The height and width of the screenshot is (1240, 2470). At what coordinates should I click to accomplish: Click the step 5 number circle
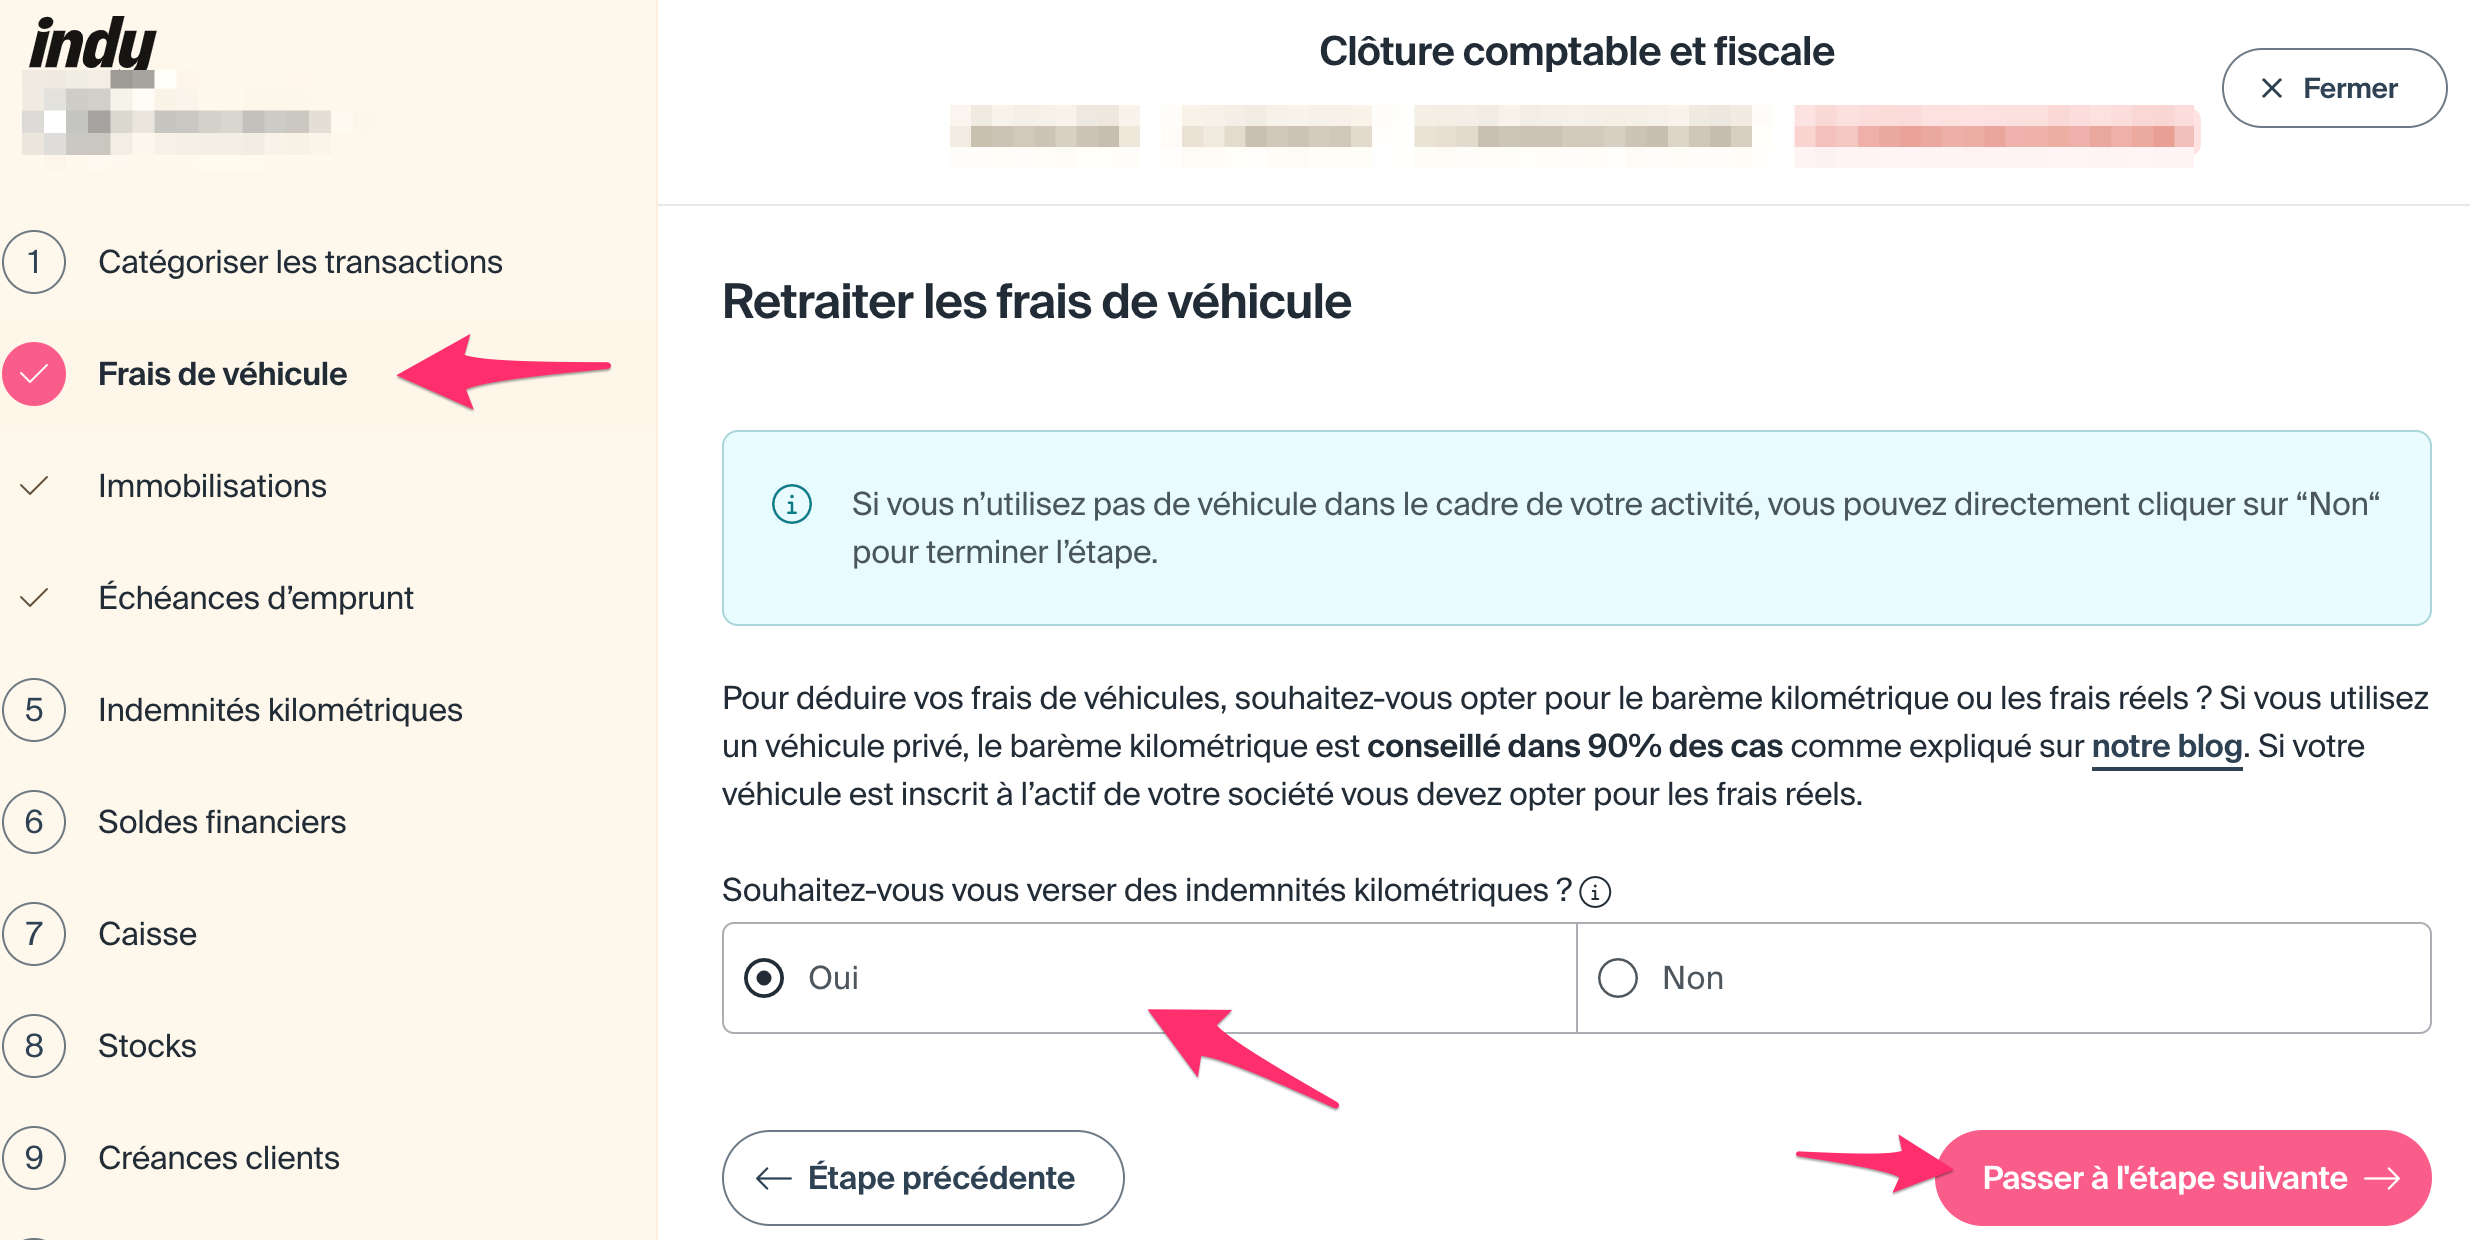[x=34, y=710]
